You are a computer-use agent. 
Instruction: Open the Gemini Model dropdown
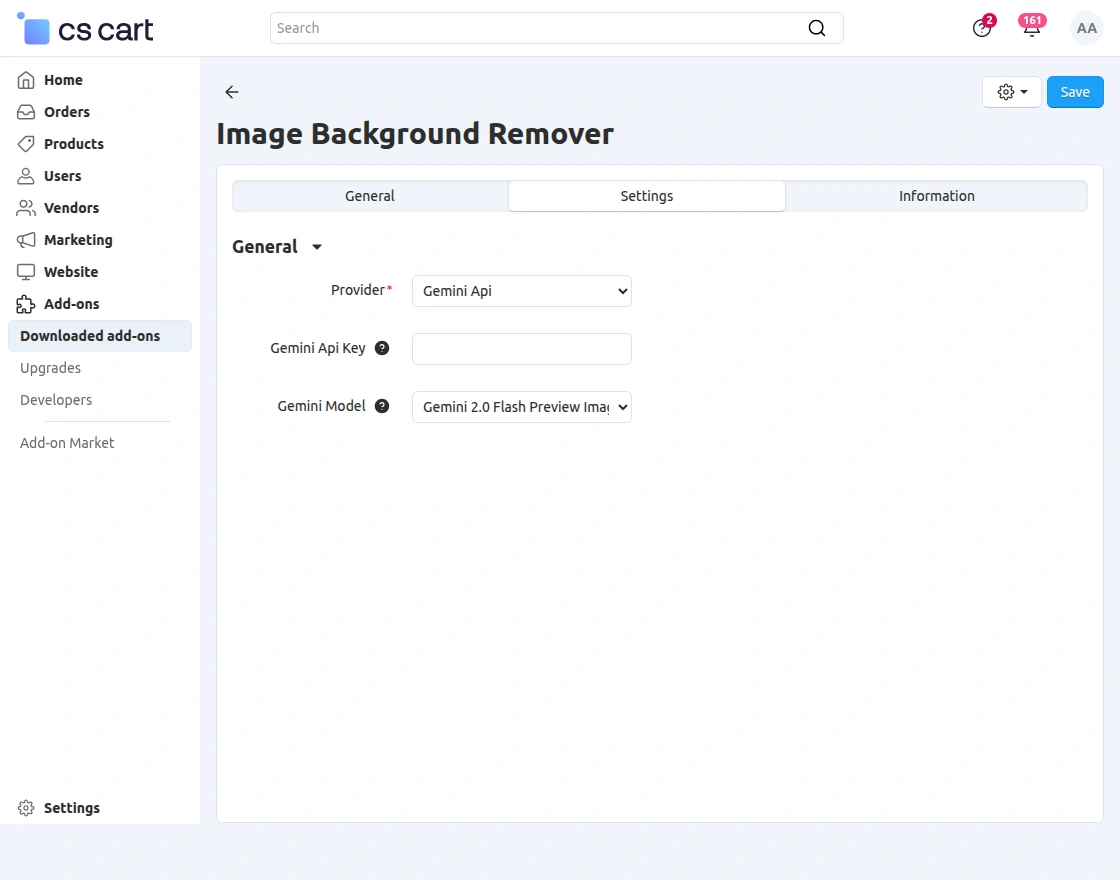point(521,407)
